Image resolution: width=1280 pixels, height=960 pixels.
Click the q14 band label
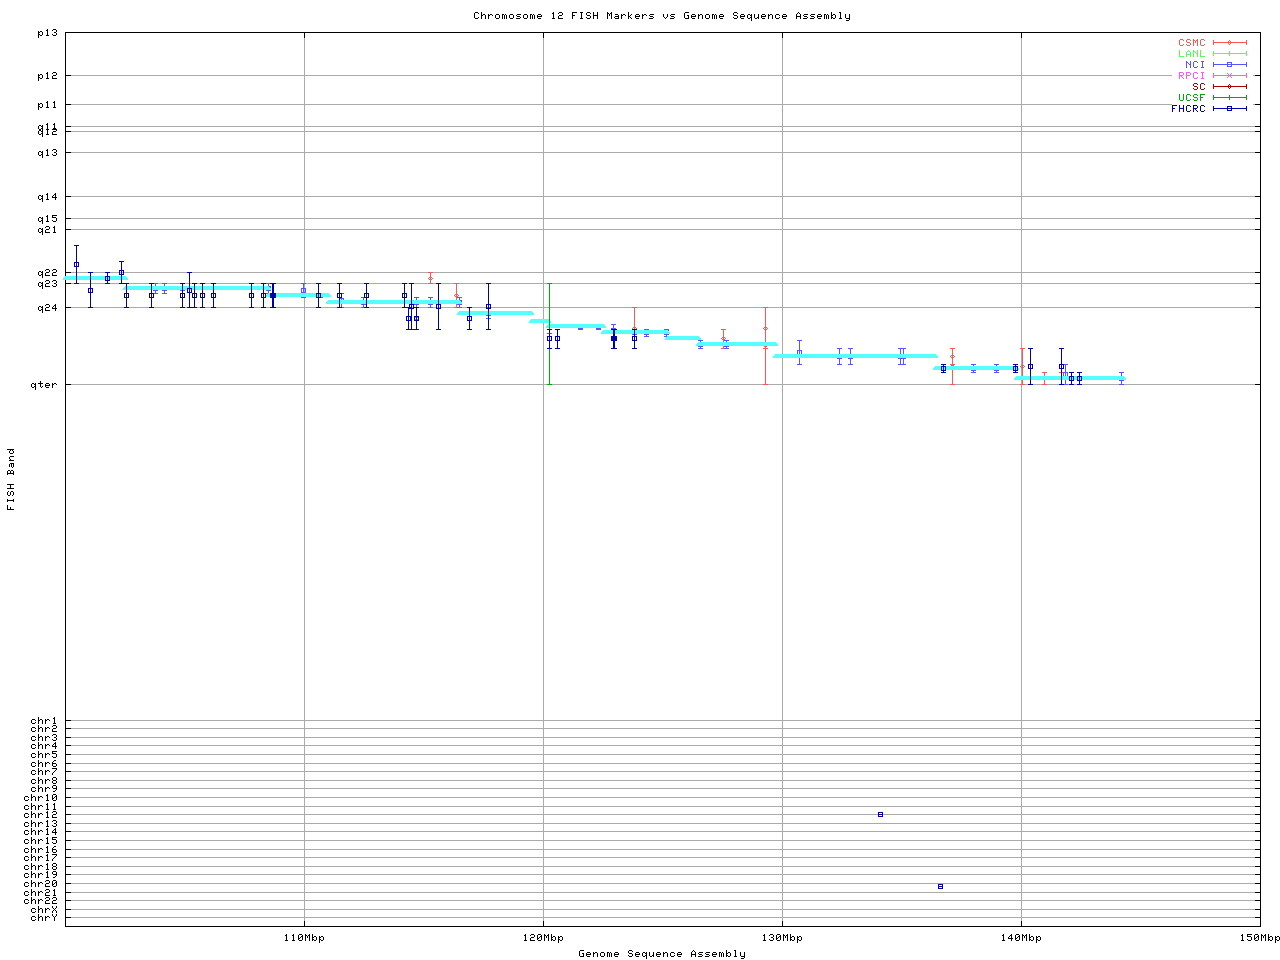click(x=48, y=197)
